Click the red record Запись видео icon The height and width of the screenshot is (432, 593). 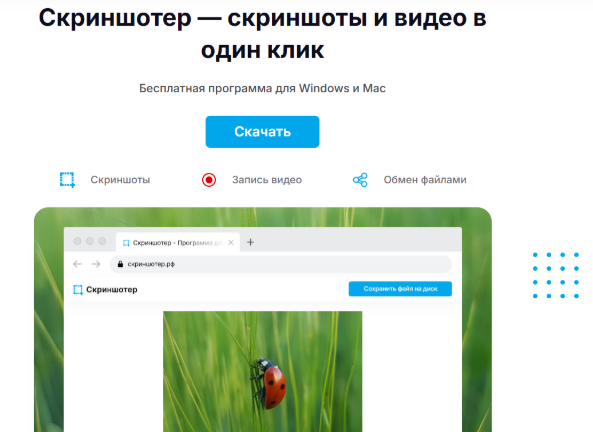[209, 180]
